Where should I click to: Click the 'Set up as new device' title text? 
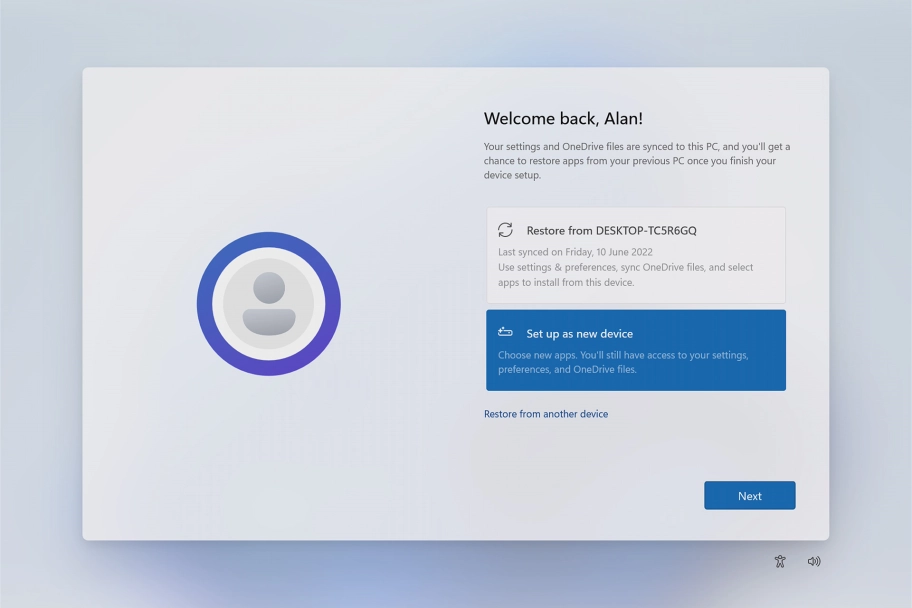coord(579,334)
